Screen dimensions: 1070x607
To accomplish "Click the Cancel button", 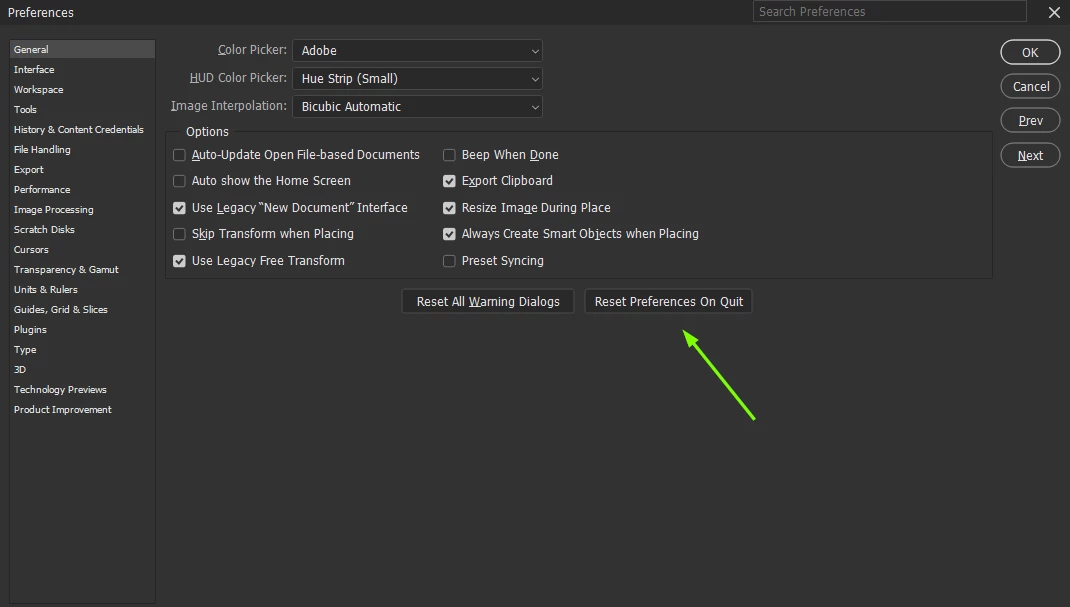I will pyautogui.click(x=1030, y=87).
